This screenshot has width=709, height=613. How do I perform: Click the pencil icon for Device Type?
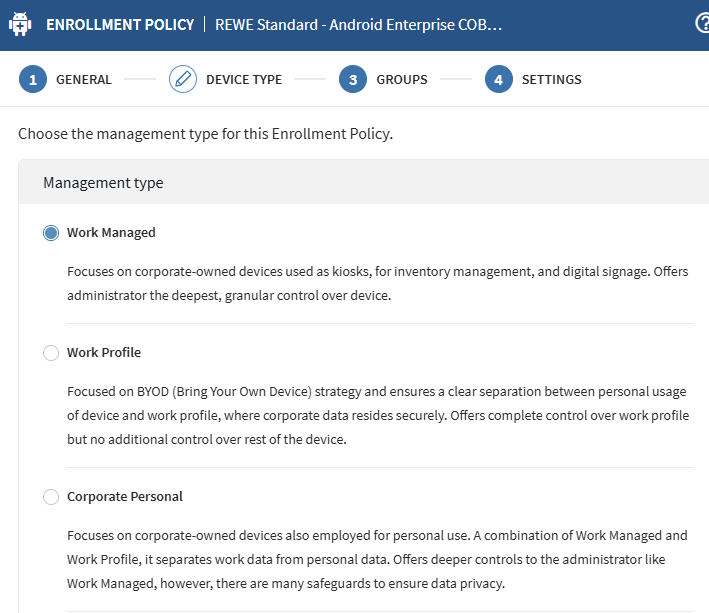point(183,79)
